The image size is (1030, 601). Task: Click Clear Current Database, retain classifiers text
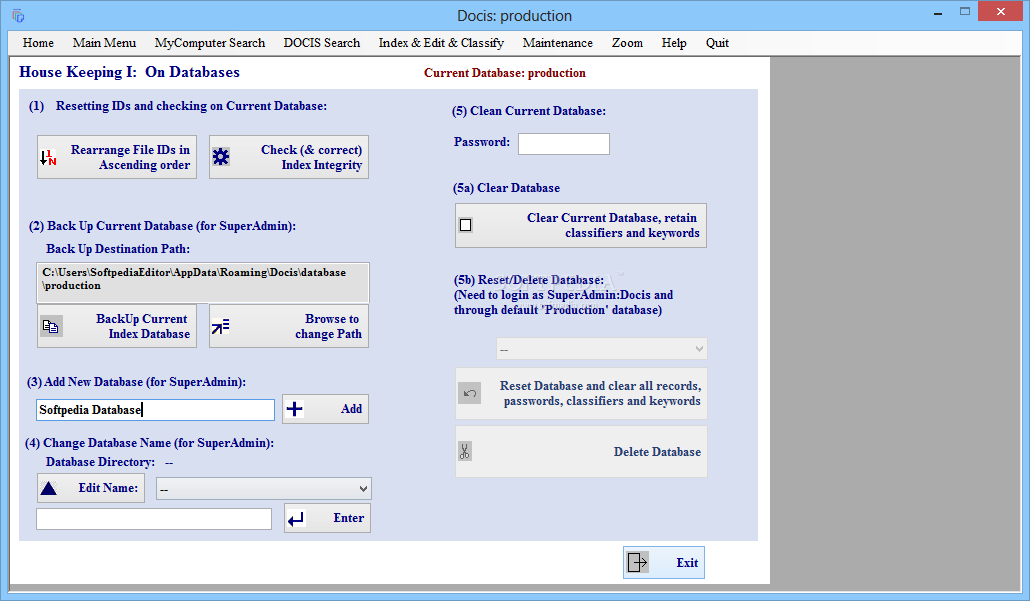[x=612, y=225]
